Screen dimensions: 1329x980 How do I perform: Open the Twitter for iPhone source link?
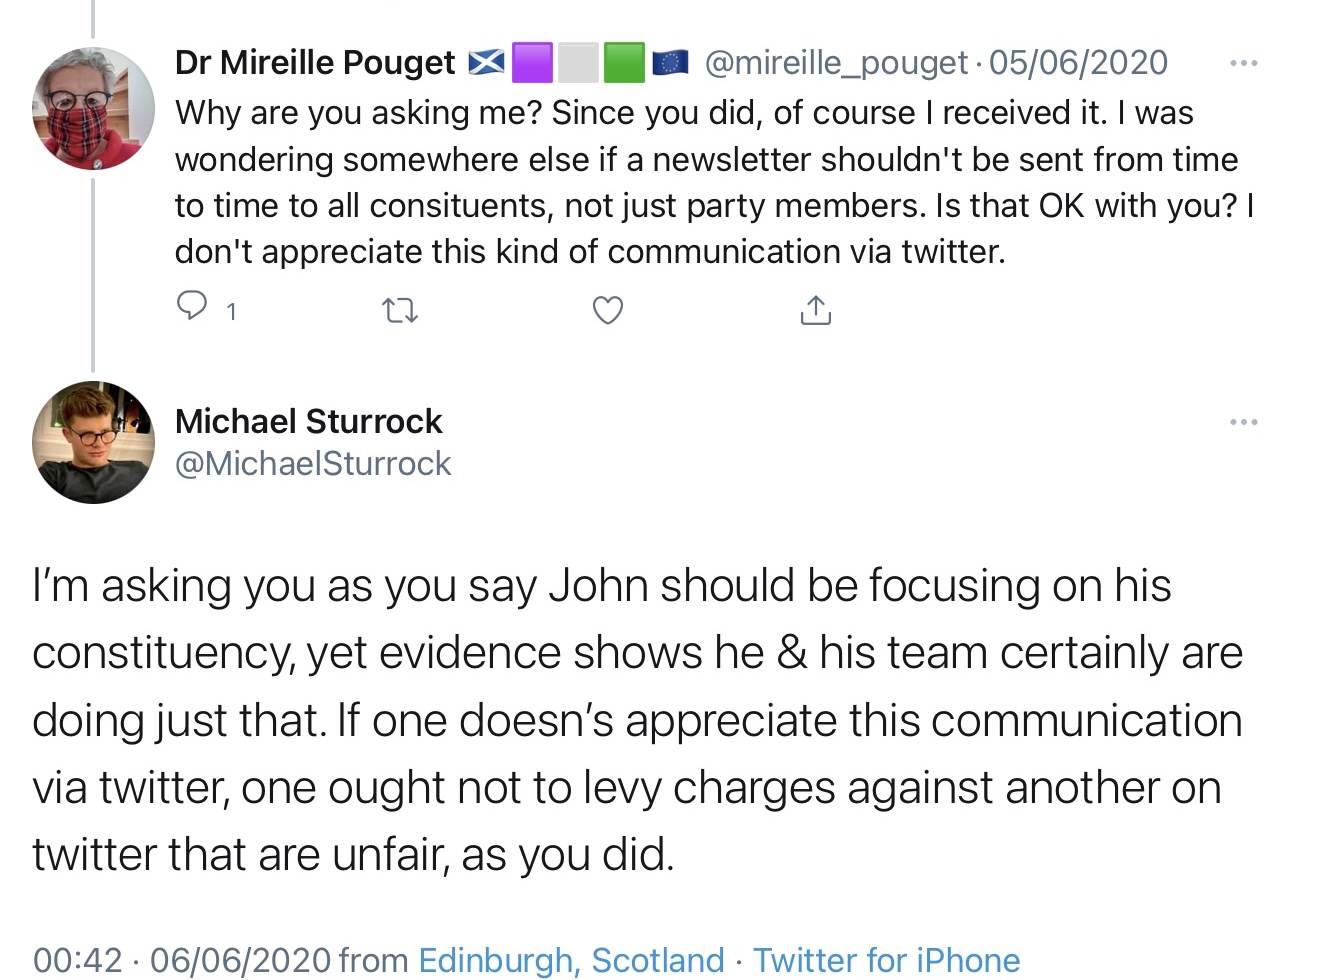[x=886, y=960]
